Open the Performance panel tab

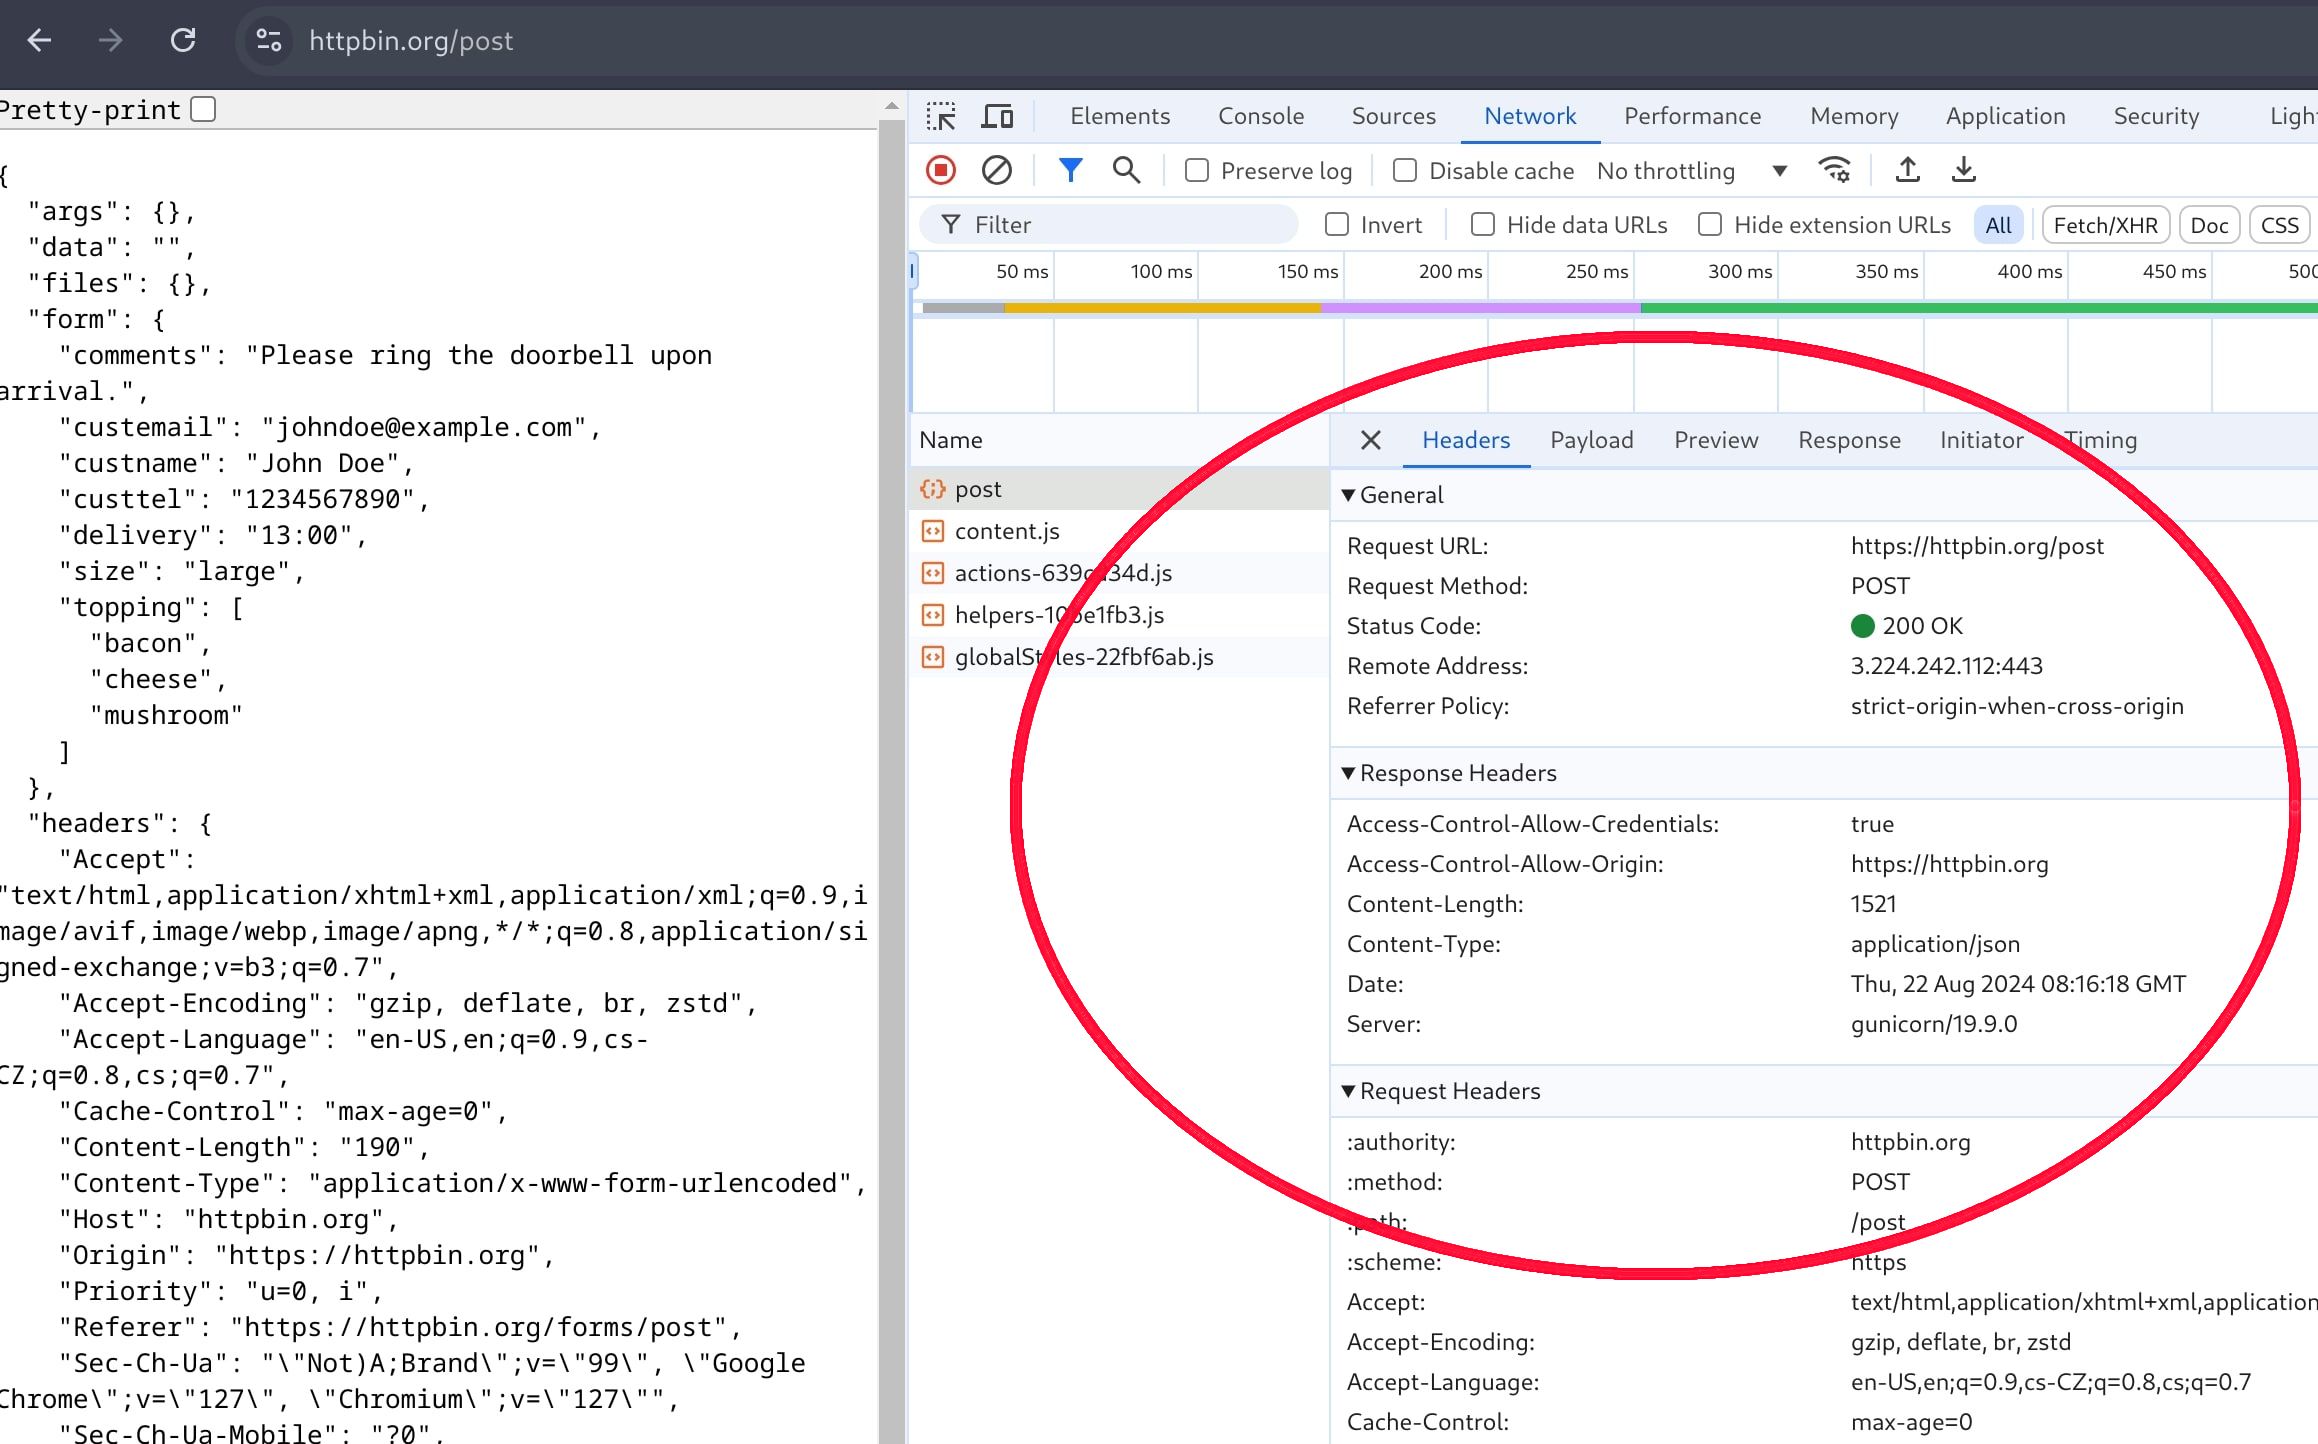(1693, 116)
